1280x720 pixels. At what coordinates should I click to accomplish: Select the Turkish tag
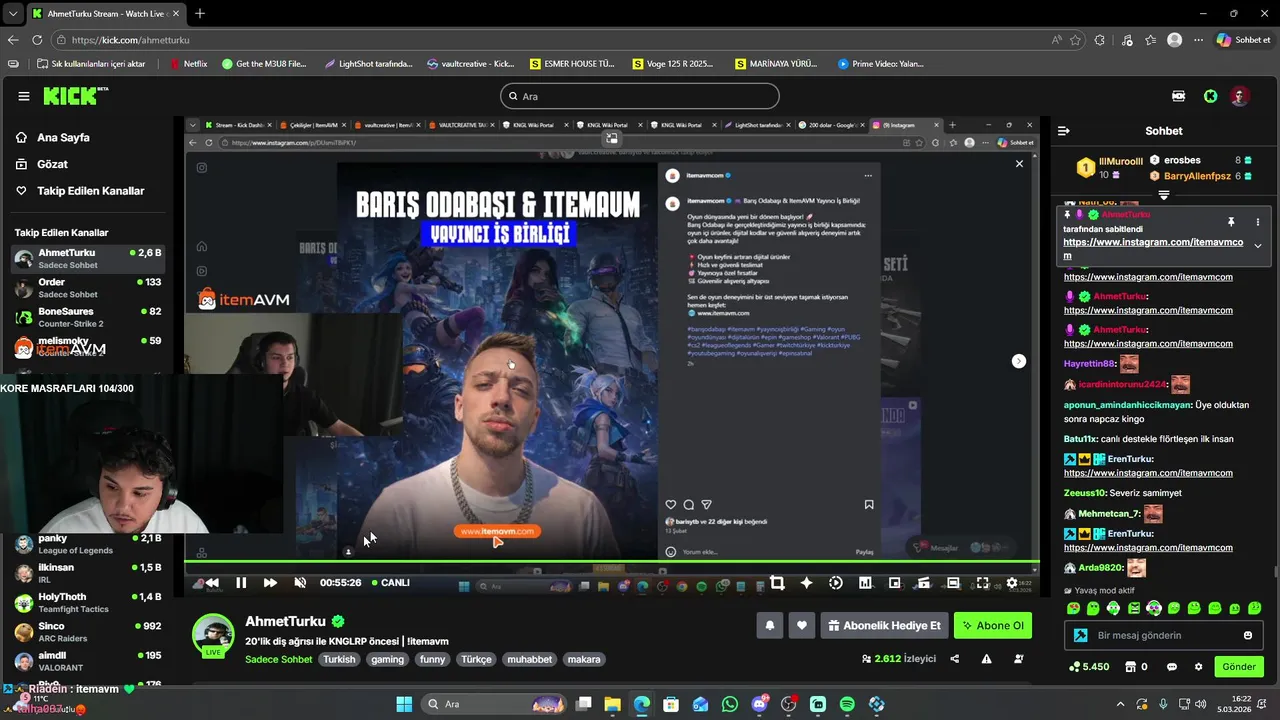pos(339,659)
